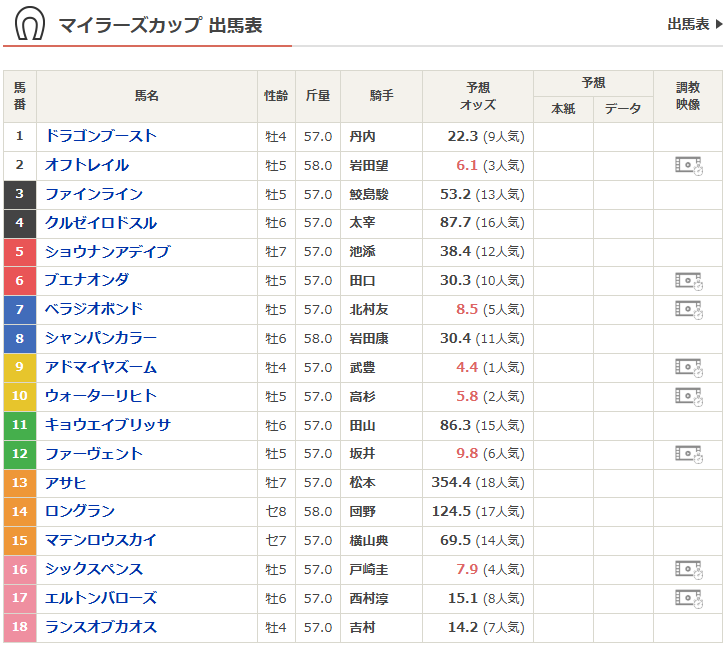Screen dimensions: 727x648
Task: Open クルゼイロドスル horse details
Action: click(x=101, y=223)
